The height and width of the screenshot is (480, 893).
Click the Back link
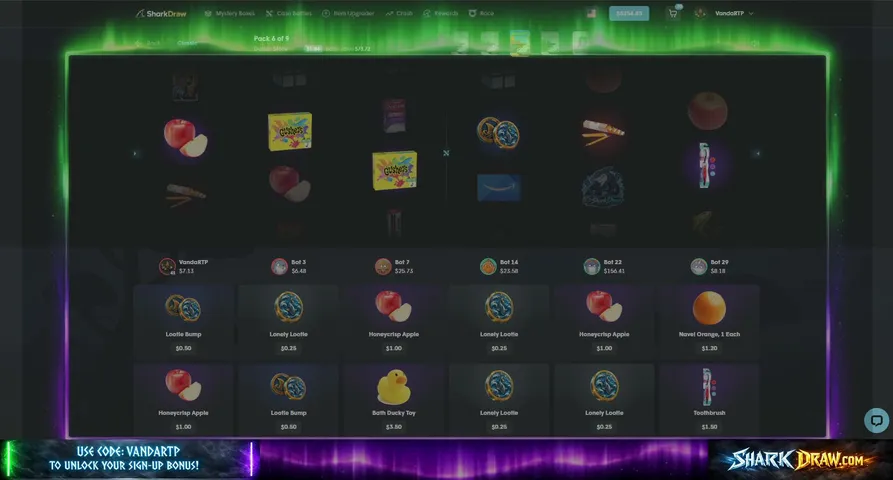(149, 43)
